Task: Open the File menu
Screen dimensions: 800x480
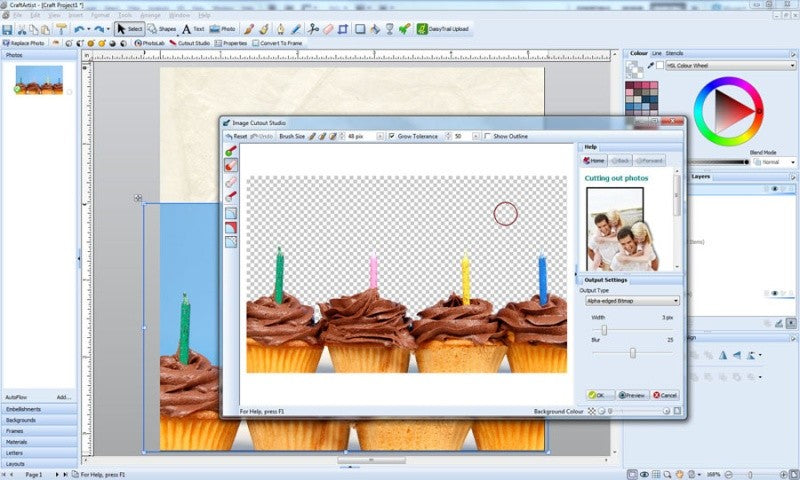Action: point(17,15)
